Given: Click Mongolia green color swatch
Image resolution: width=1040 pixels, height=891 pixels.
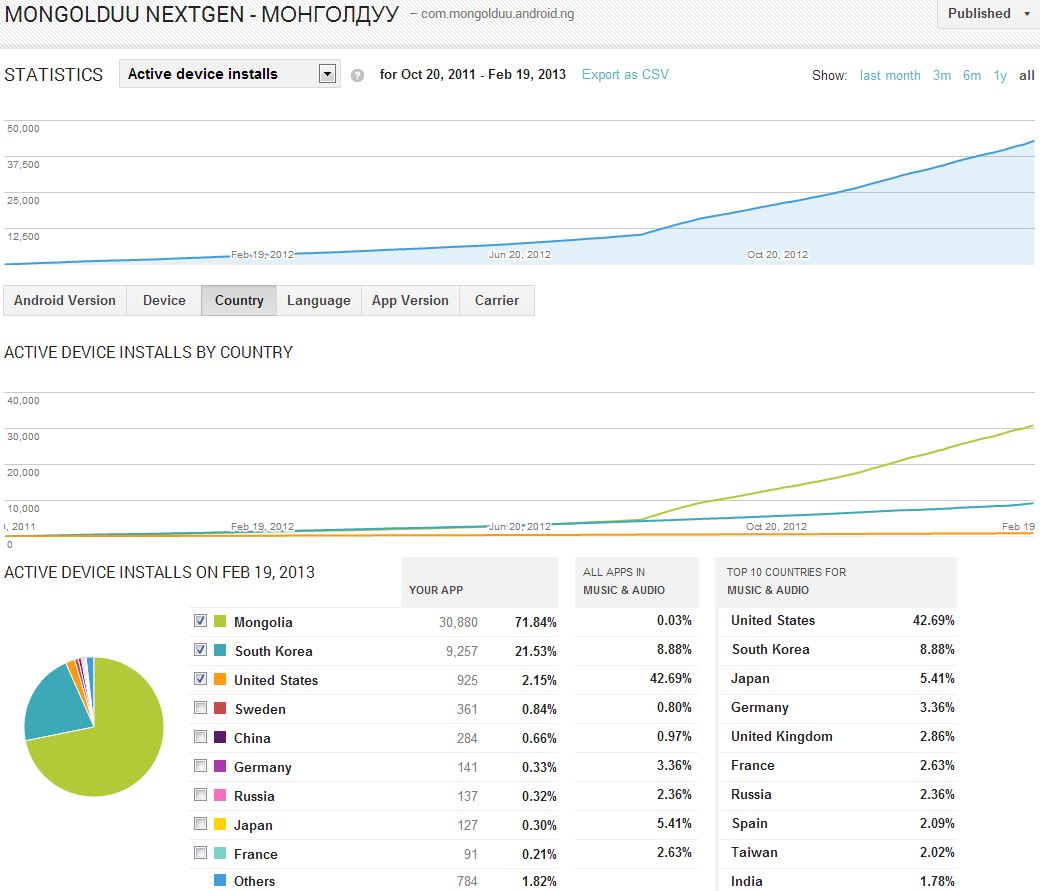Looking at the screenshot, I should point(220,621).
